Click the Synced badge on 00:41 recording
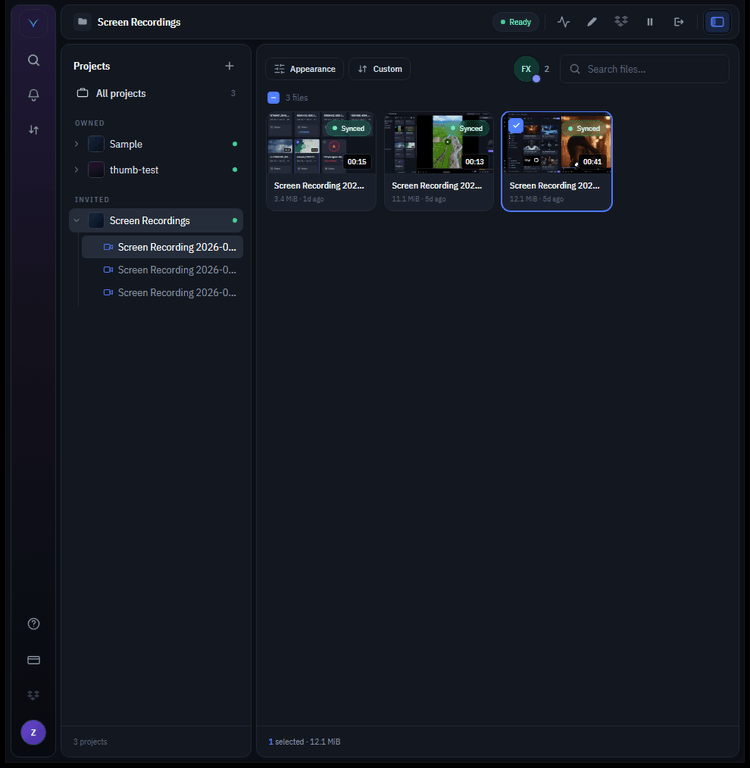The height and width of the screenshot is (768, 750). tap(584, 128)
